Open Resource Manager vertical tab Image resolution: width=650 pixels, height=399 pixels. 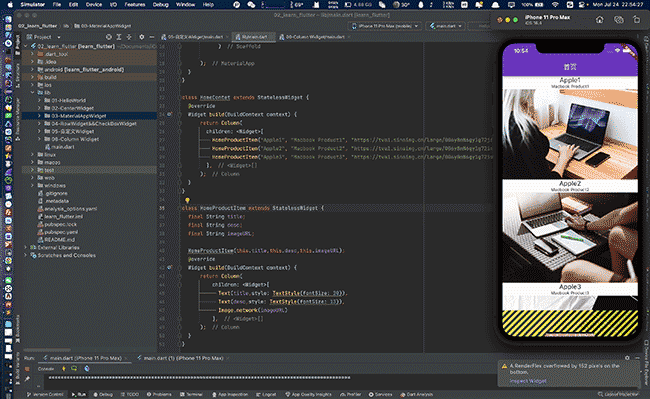(x=17, y=119)
